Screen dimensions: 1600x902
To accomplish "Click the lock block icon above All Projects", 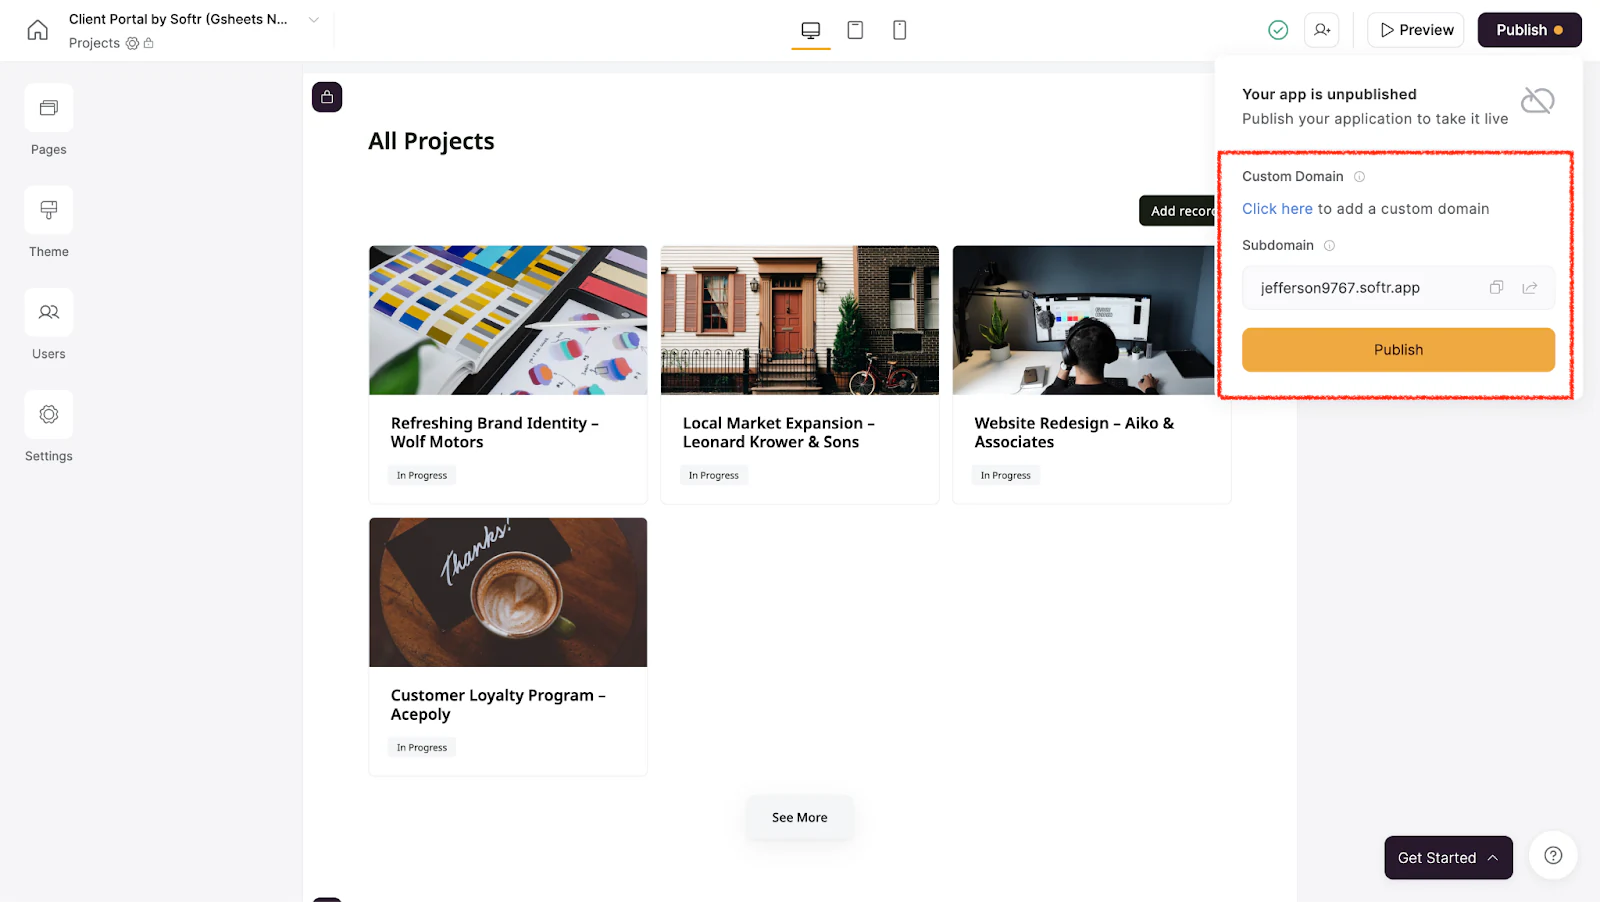I will click(x=327, y=97).
